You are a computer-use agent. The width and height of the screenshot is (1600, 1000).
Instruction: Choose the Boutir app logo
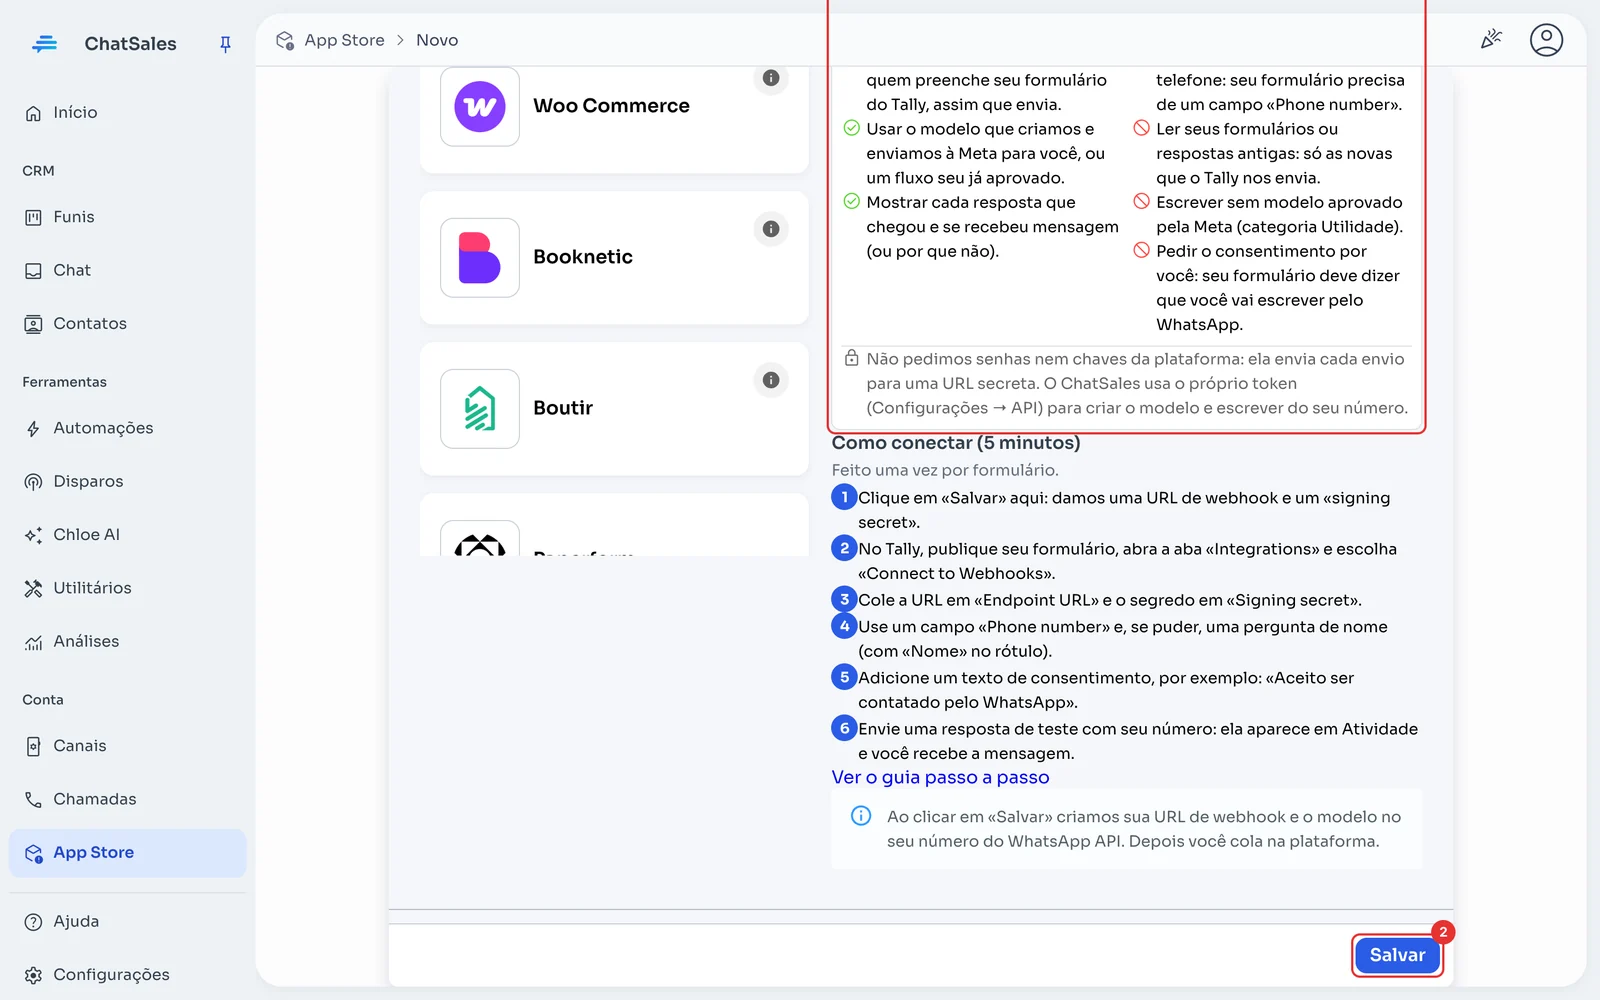(480, 409)
